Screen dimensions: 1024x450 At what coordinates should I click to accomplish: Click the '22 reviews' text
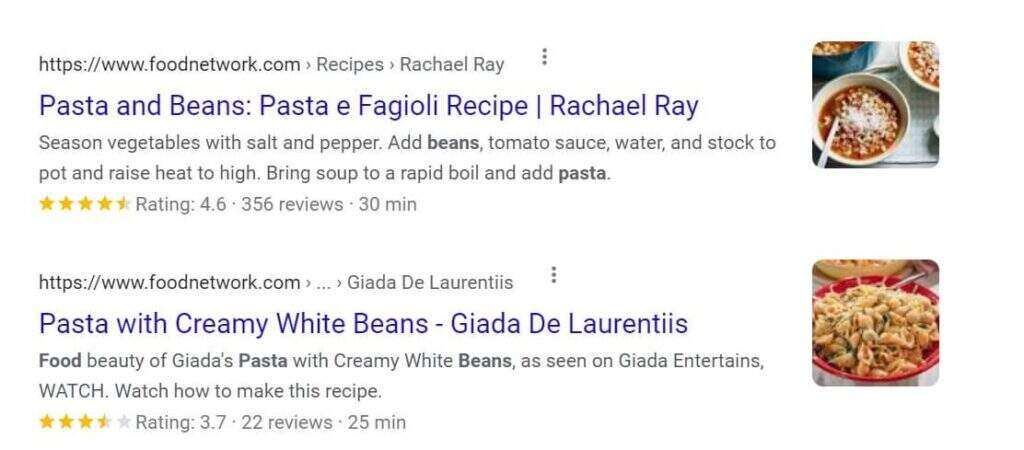pyautogui.click(x=287, y=422)
